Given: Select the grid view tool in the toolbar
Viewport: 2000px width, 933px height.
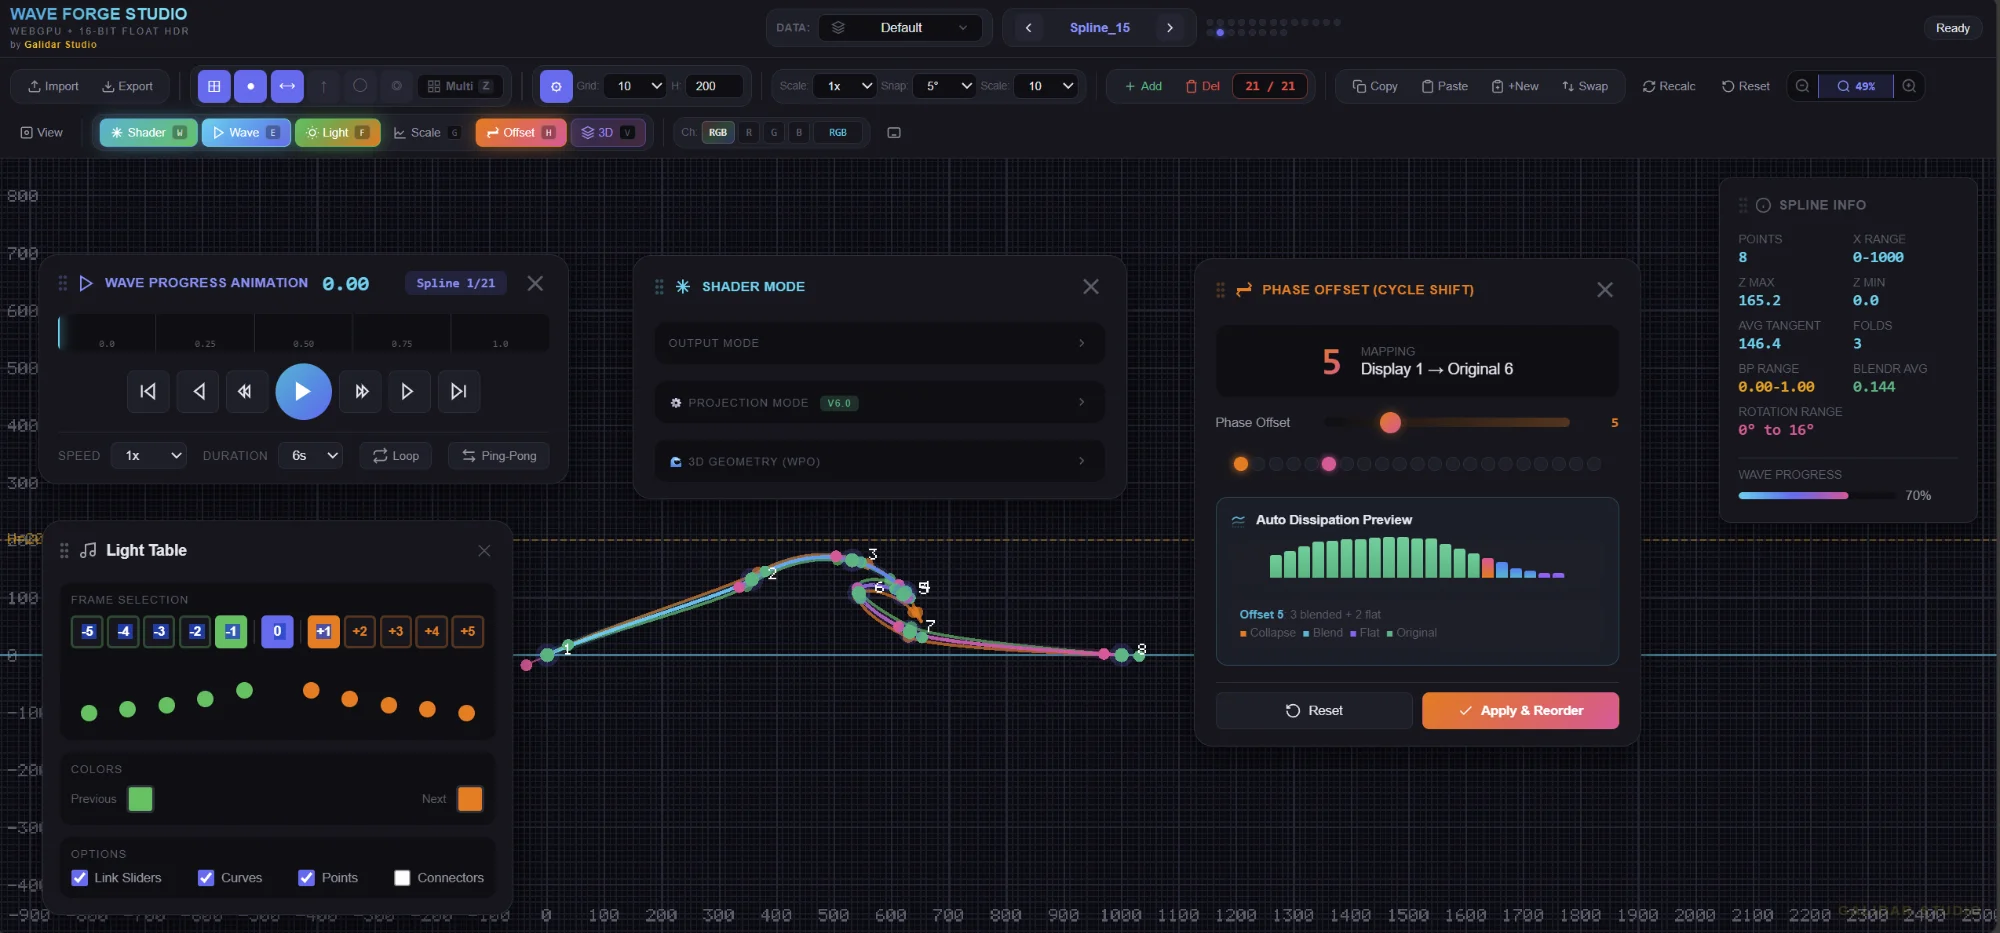Looking at the screenshot, I should click(213, 86).
